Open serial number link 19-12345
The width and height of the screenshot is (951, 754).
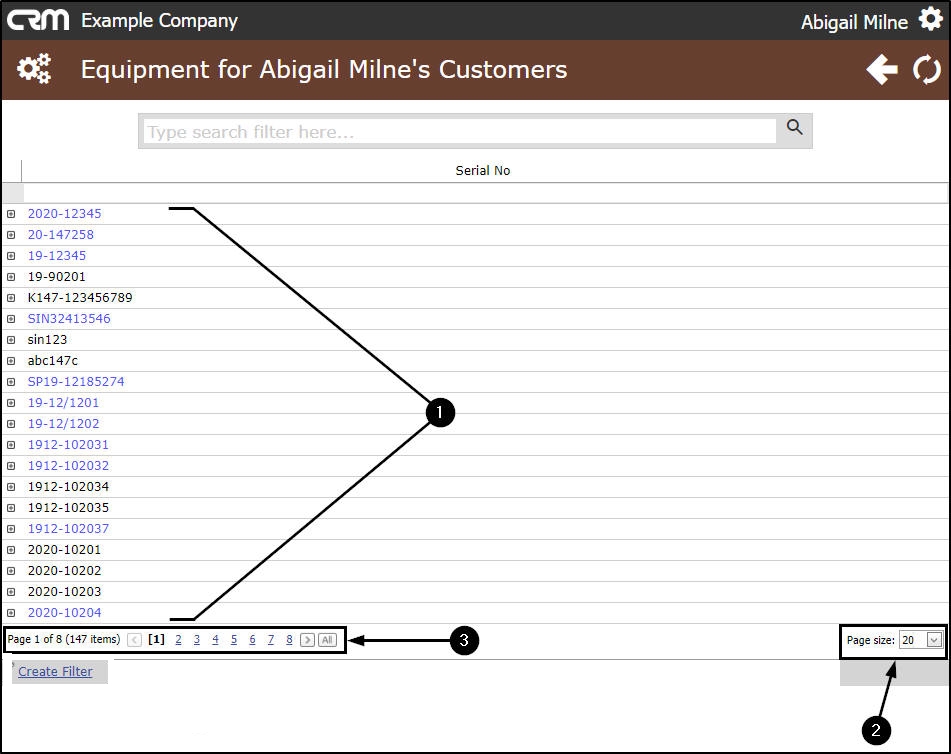57,256
